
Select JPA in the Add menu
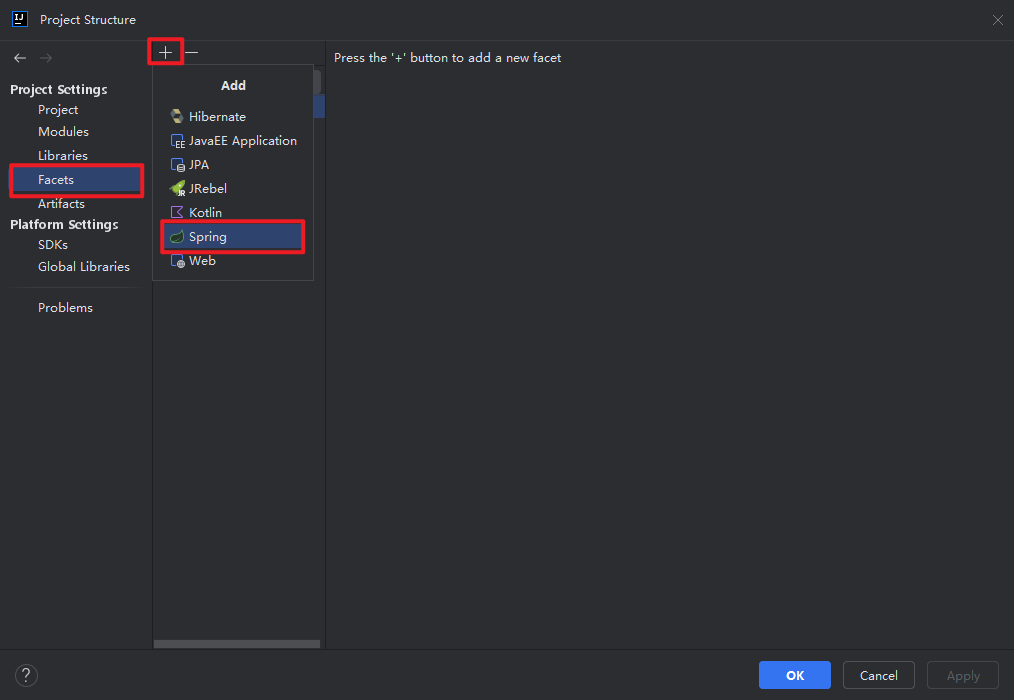pyautogui.click(x=233, y=164)
